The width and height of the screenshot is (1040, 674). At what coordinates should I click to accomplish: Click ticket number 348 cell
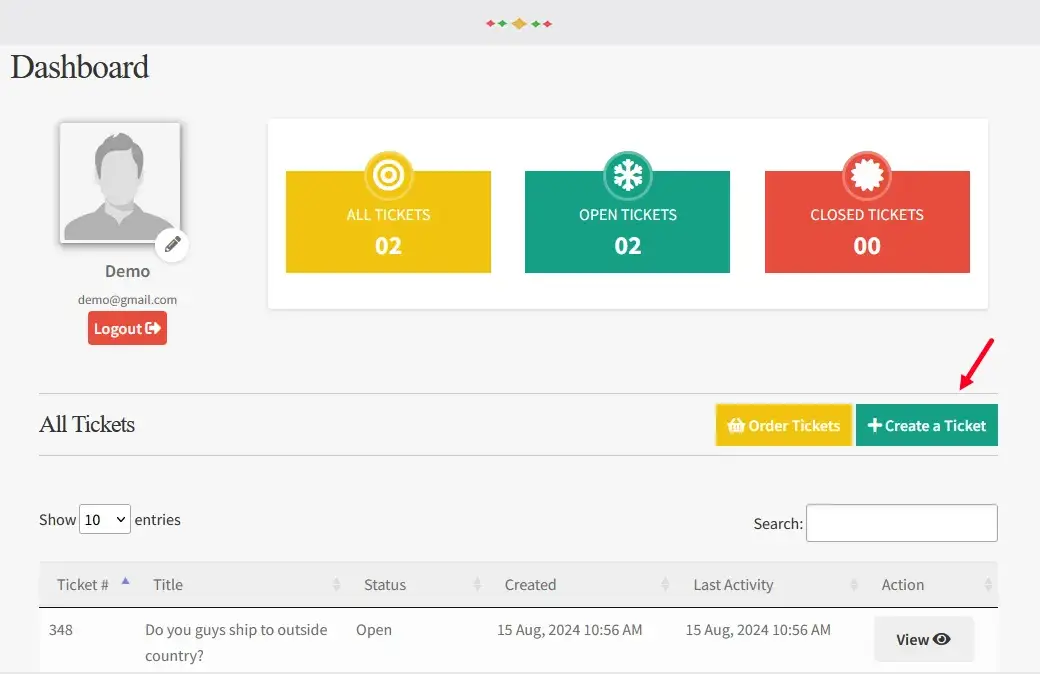click(x=60, y=630)
